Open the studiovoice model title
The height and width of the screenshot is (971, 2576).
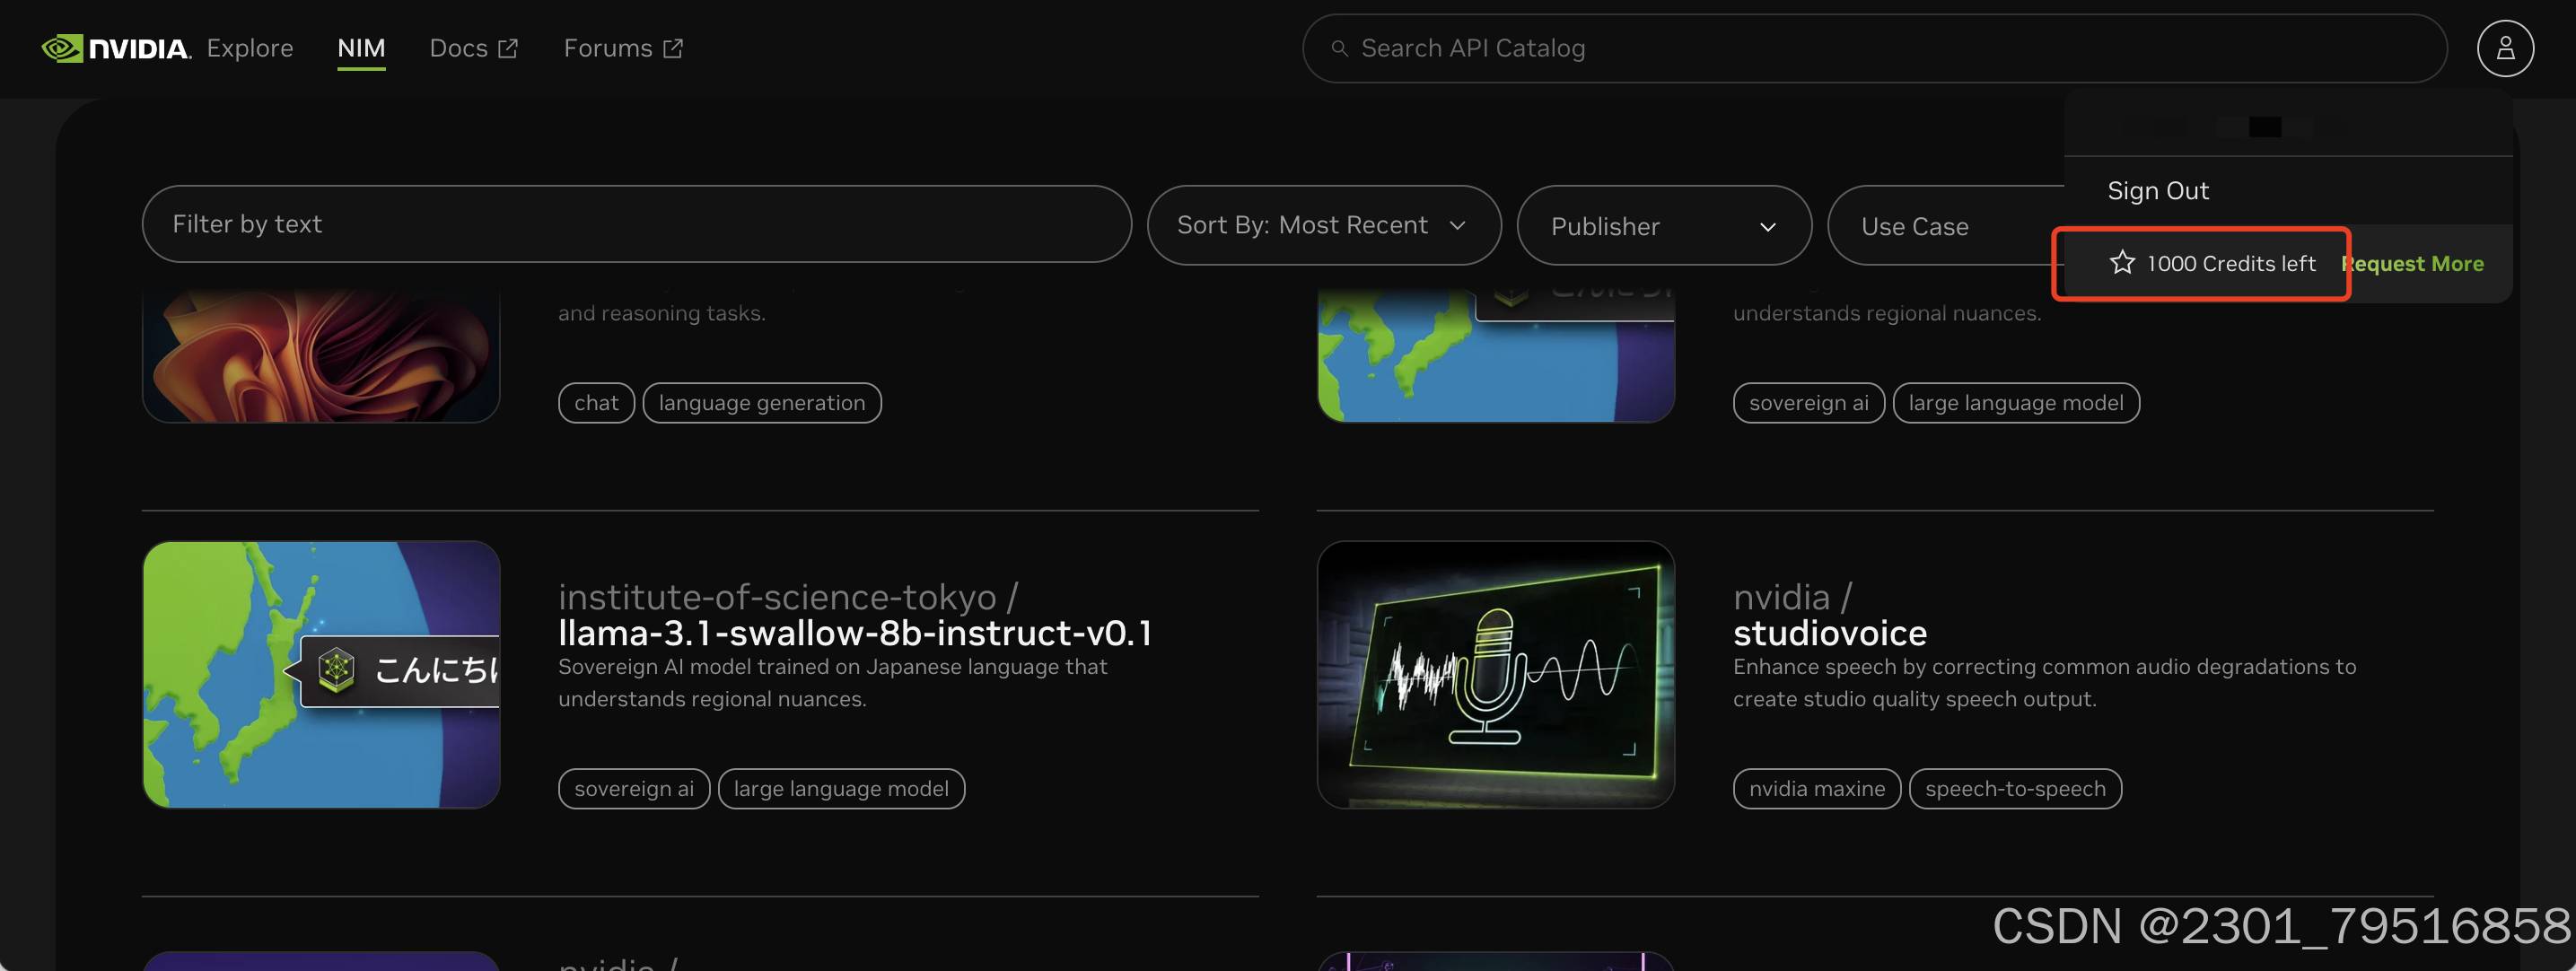pyautogui.click(x=1830, y=633)
